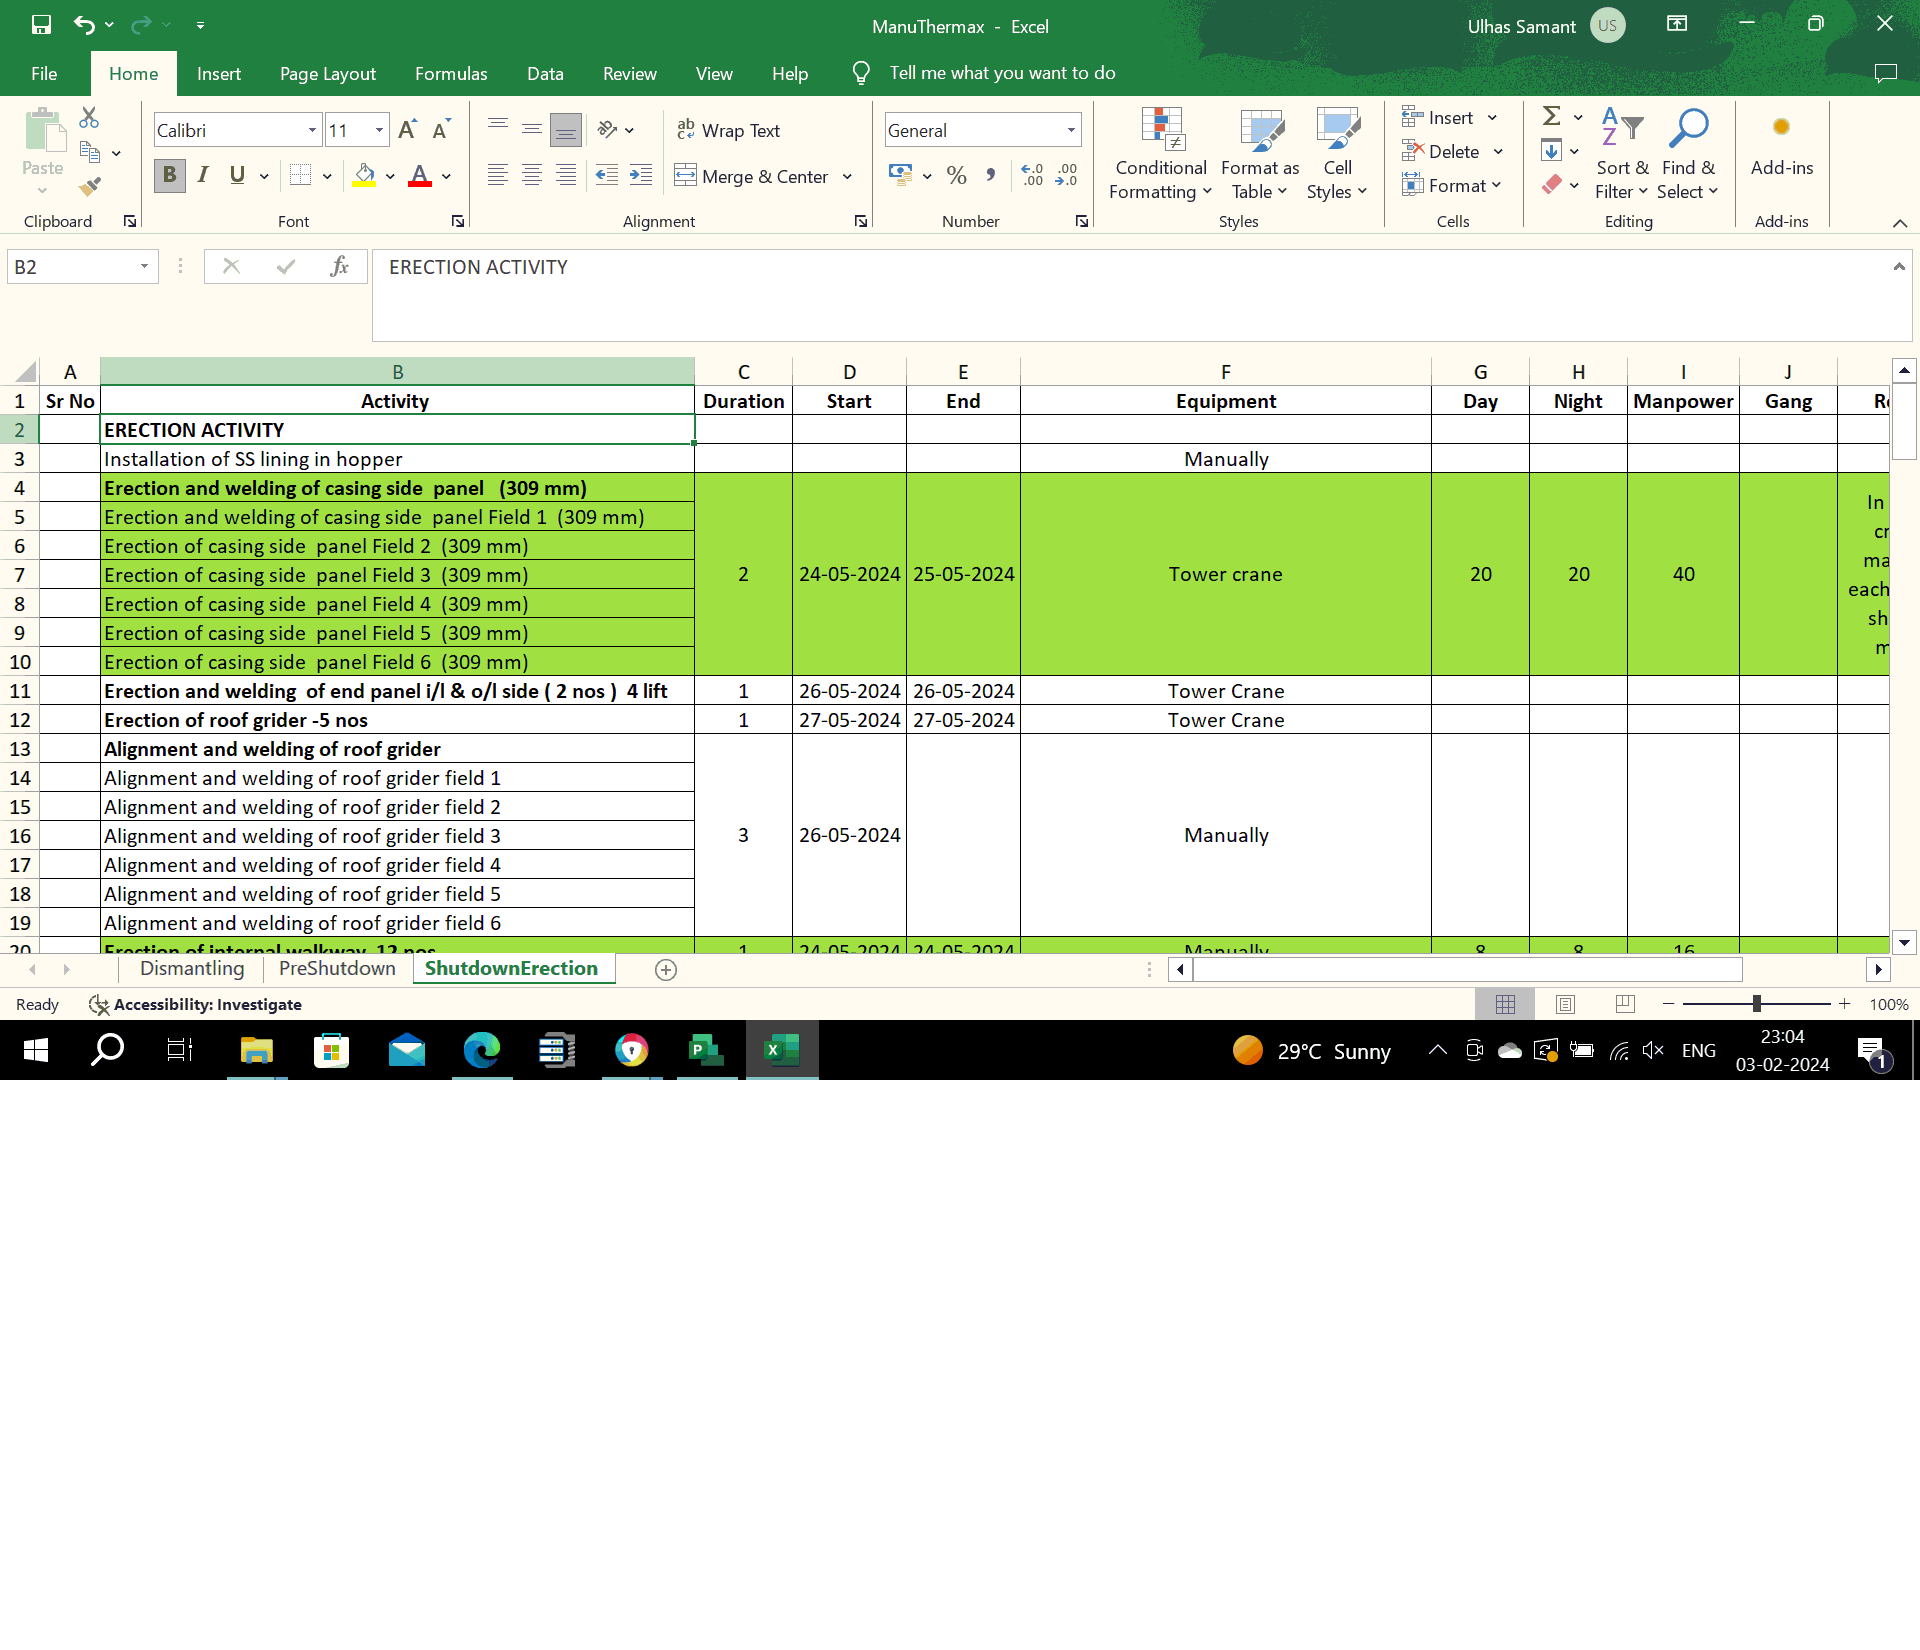Viewport: 1920px width, 1650px height.
Task: Click Increase Decimal icon
Action: 1032,176
